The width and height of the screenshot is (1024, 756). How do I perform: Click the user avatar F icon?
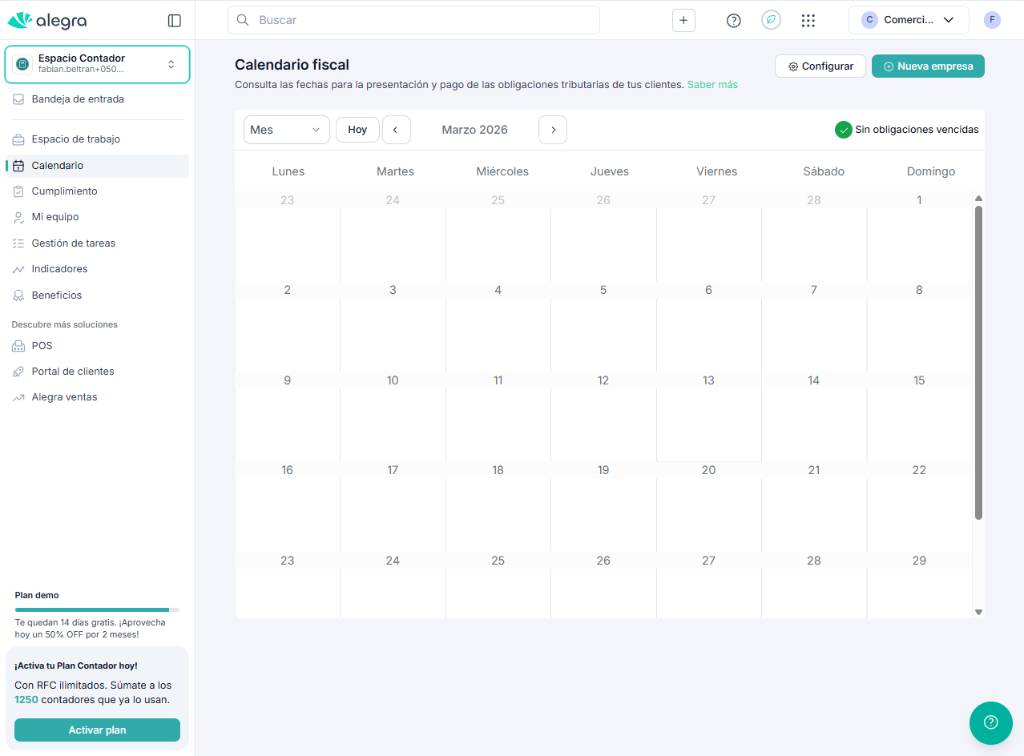[x=992, y=20]
